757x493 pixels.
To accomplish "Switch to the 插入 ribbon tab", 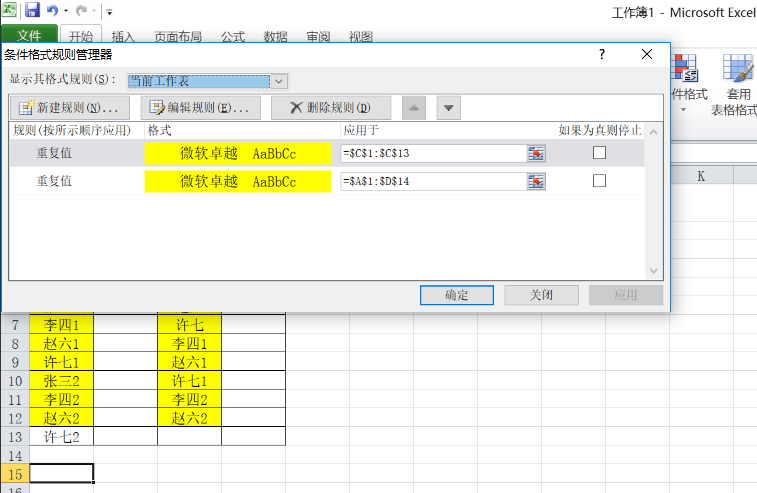I will click(123, 36).
